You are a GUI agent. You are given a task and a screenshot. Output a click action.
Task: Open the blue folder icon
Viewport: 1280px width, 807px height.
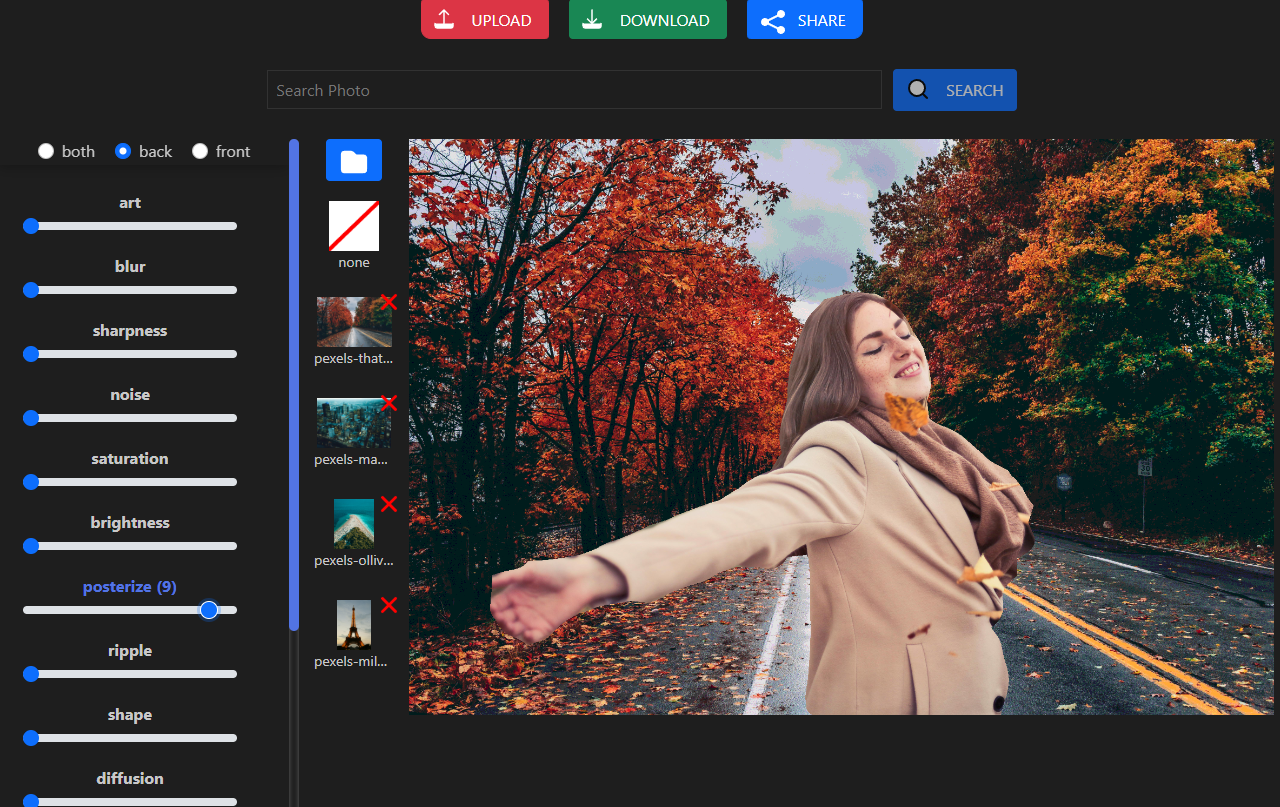(x=354, y=160)
